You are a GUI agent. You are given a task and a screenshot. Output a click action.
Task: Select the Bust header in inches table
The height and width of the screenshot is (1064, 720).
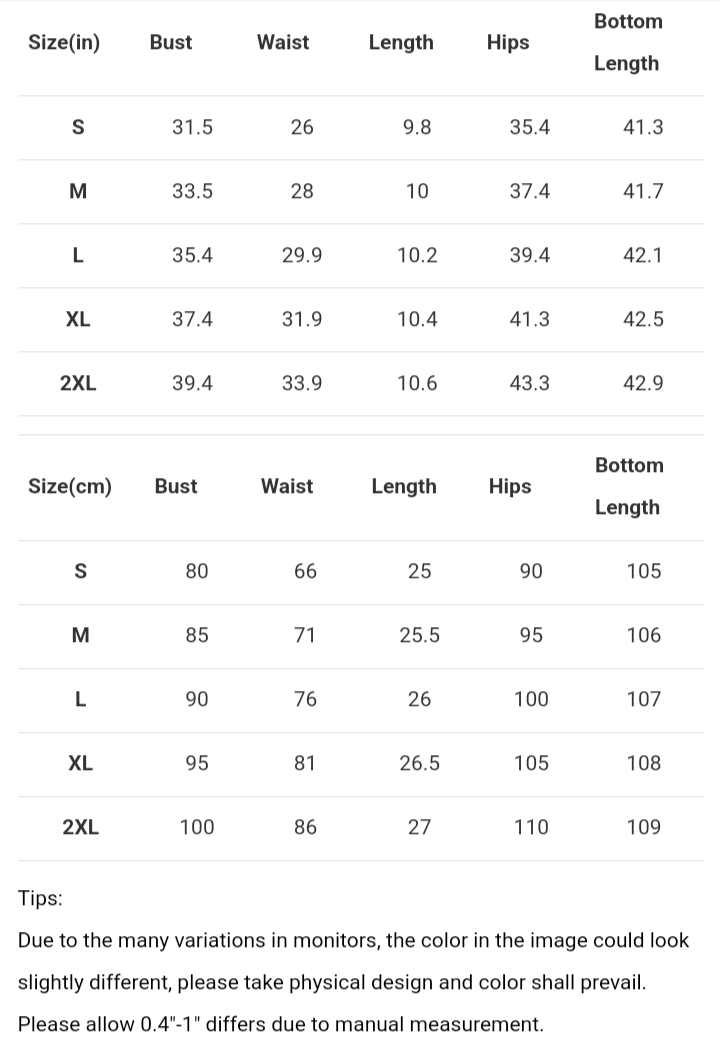pos(171,43)
